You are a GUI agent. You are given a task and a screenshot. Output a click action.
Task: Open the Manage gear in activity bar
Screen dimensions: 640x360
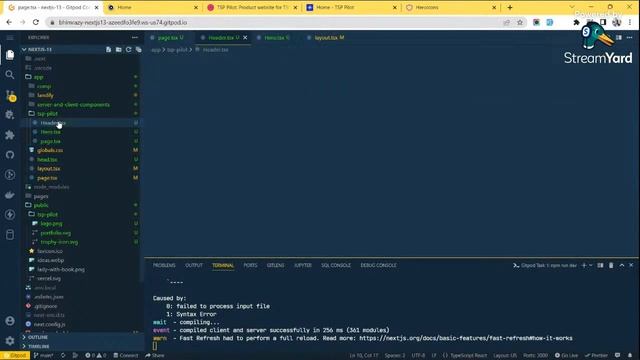pos(10,340)
